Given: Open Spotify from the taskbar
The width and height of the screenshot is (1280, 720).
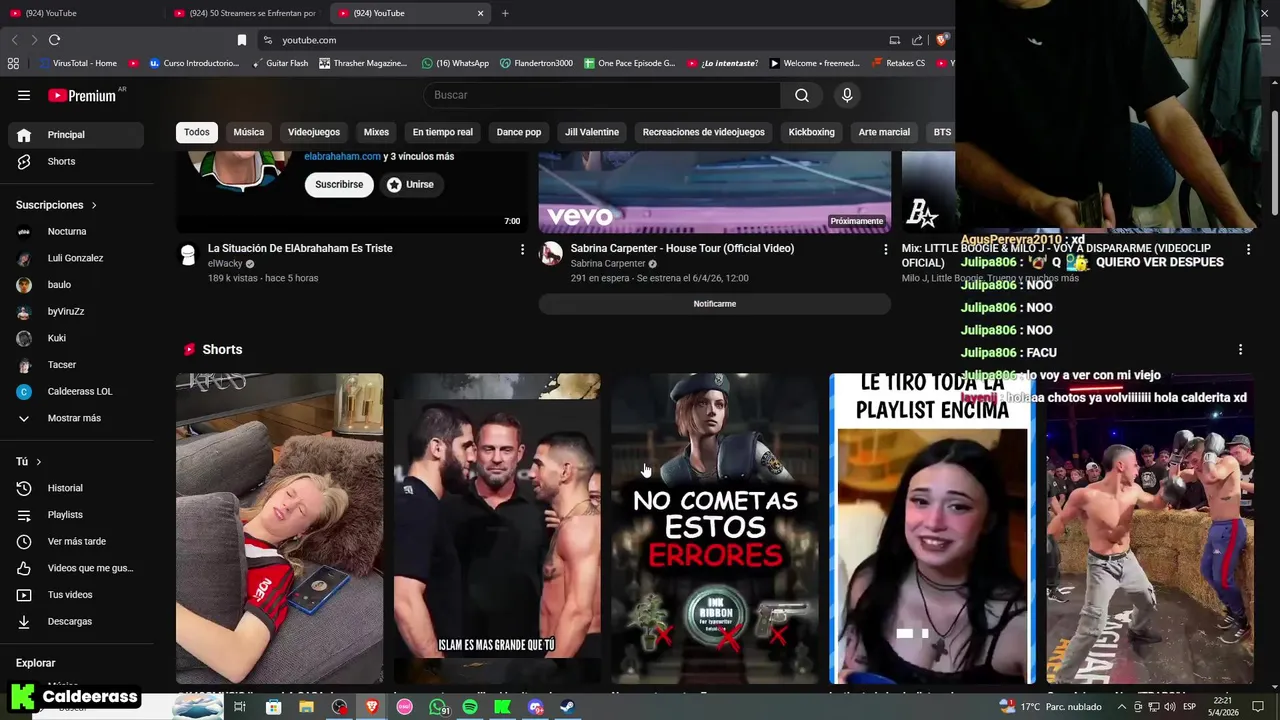Looking at the screenshot, I should pos(470,707).
